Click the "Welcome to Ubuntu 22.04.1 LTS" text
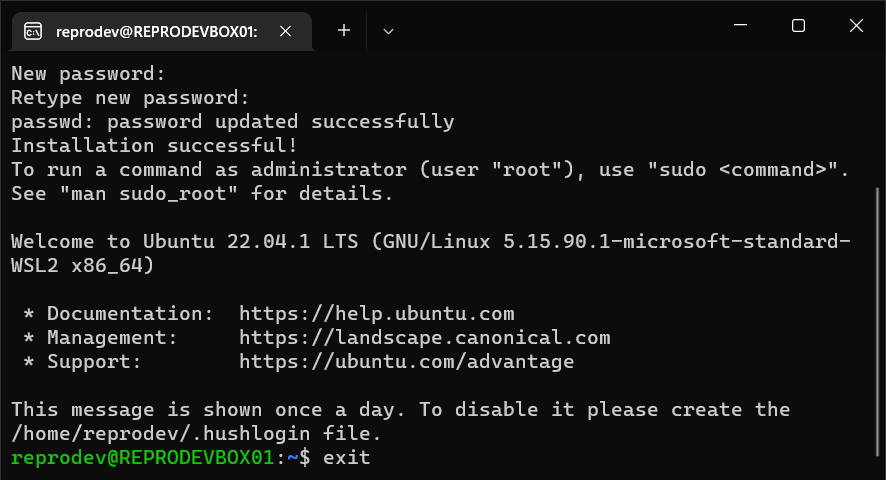Image resolution: width=886 pixels, height=480 pixels. tap(184, 241)
